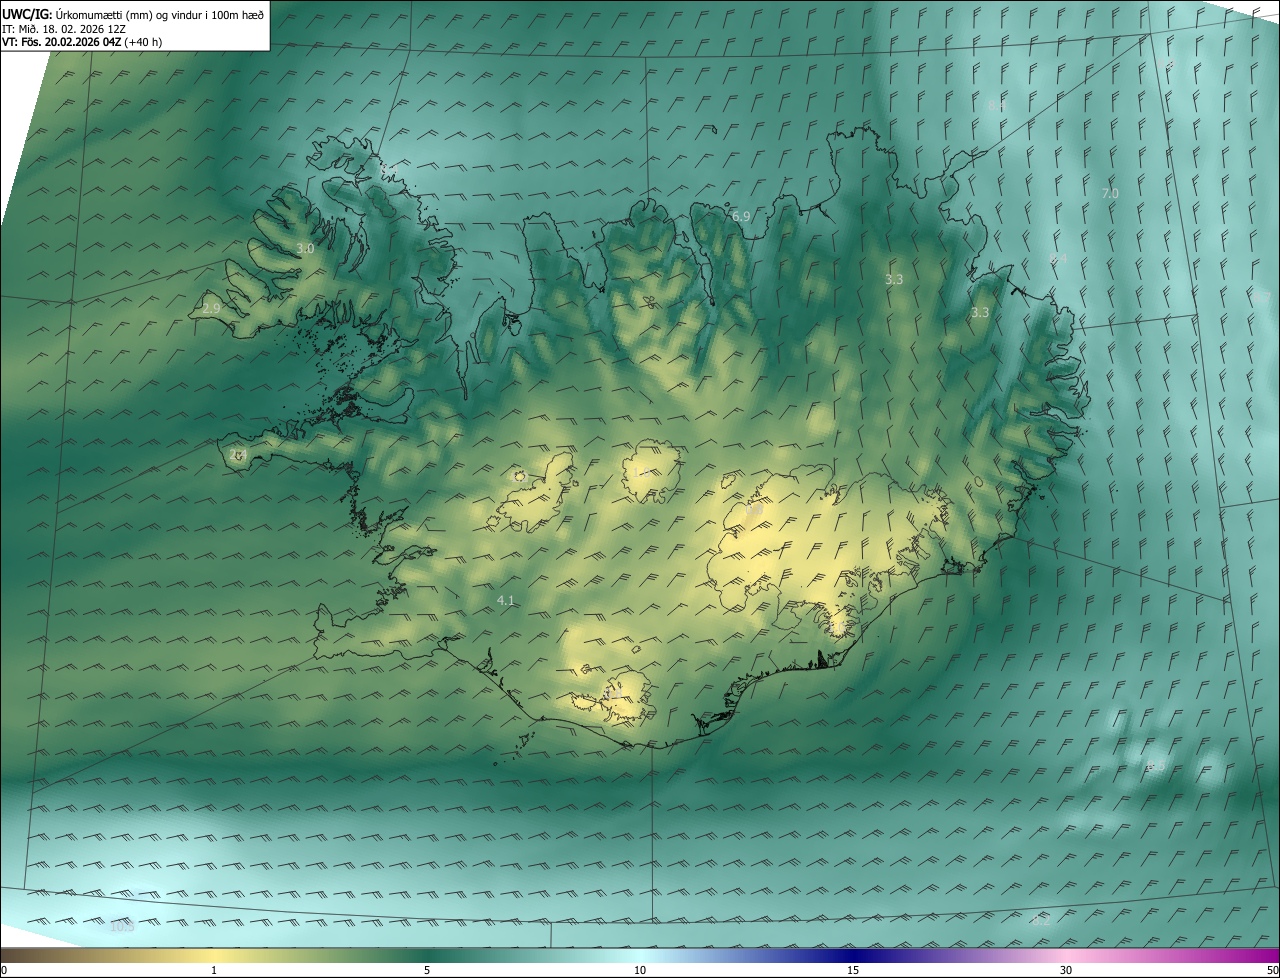Select the 'IT: Mið. 18. 02. 2026 12Z' line

(63, 28)
